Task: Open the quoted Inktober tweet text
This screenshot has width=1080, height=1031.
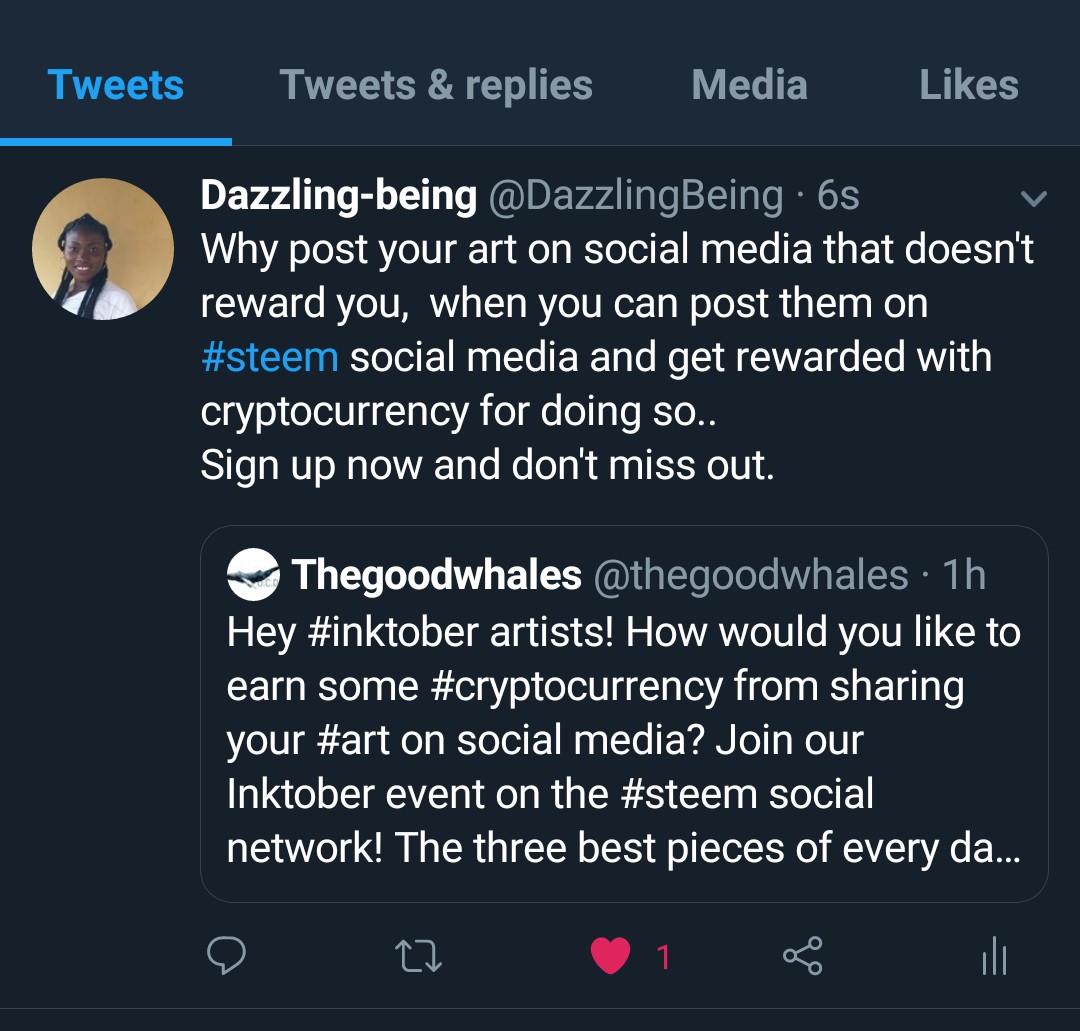Action: pyautogui.click(x=622, y=740)
